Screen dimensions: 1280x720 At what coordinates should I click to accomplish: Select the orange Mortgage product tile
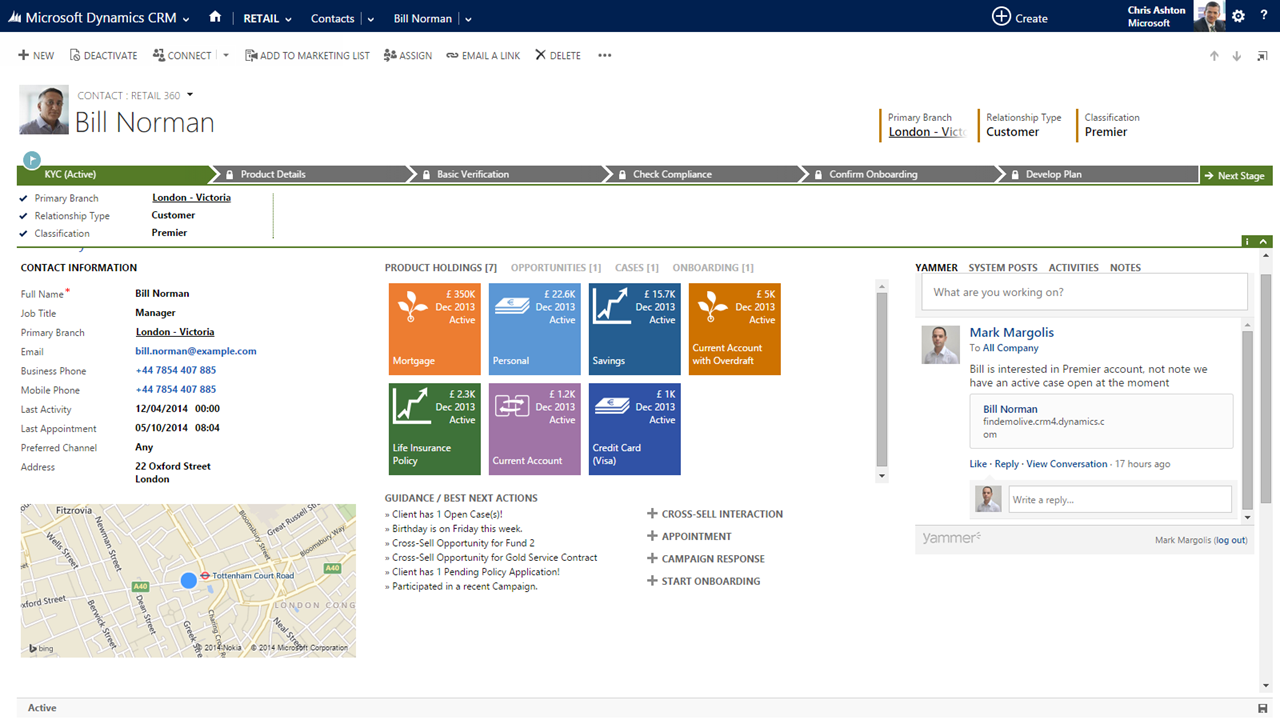(434, 329)
